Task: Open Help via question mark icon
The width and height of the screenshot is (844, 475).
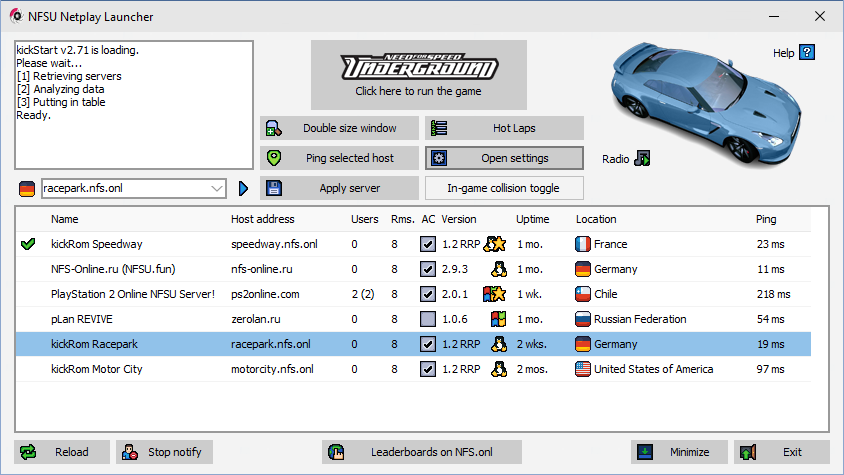Action: point(807,52)
